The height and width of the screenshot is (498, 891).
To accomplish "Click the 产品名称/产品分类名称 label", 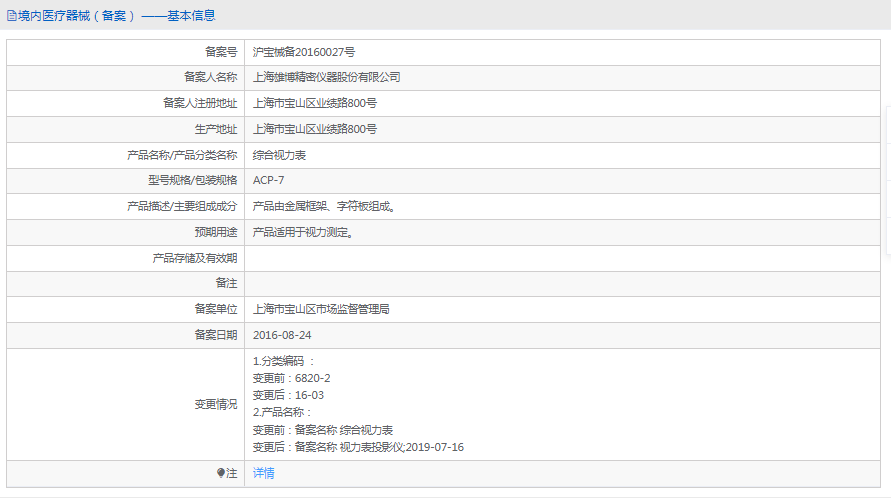I will [182, 155].
